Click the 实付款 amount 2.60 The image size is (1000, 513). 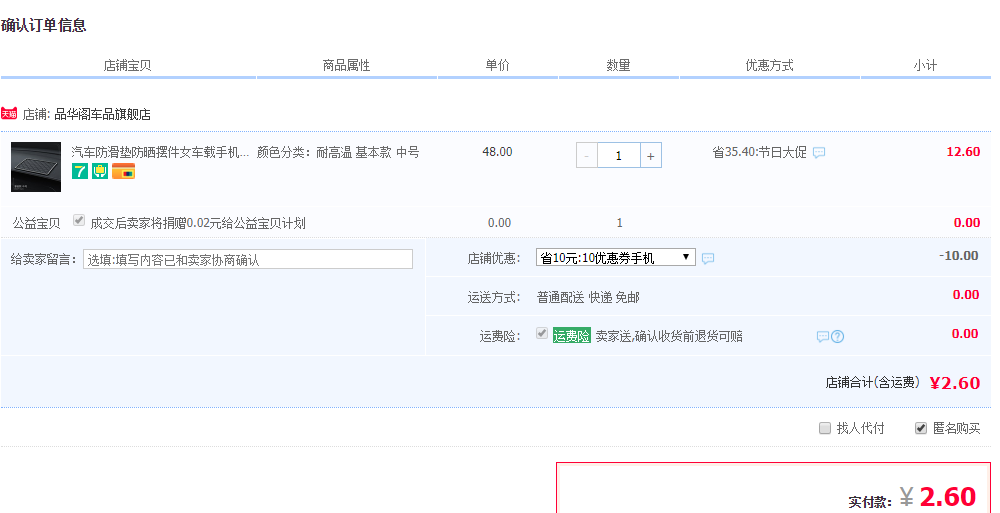(x=948, y=496)
